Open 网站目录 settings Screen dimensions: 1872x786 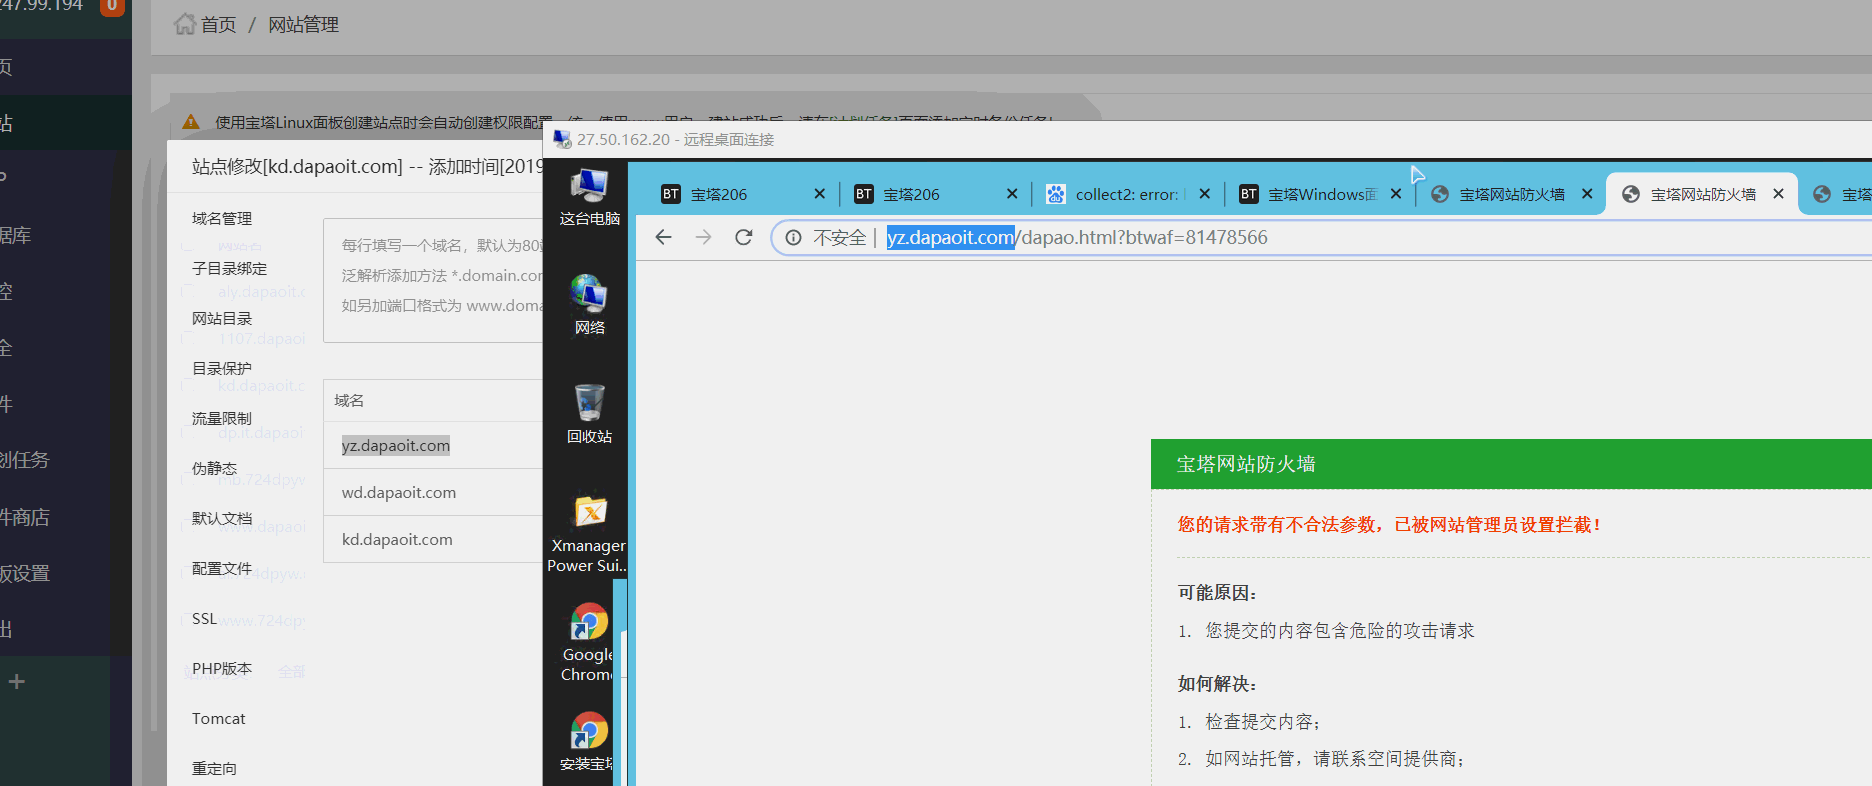pos(222,318)
